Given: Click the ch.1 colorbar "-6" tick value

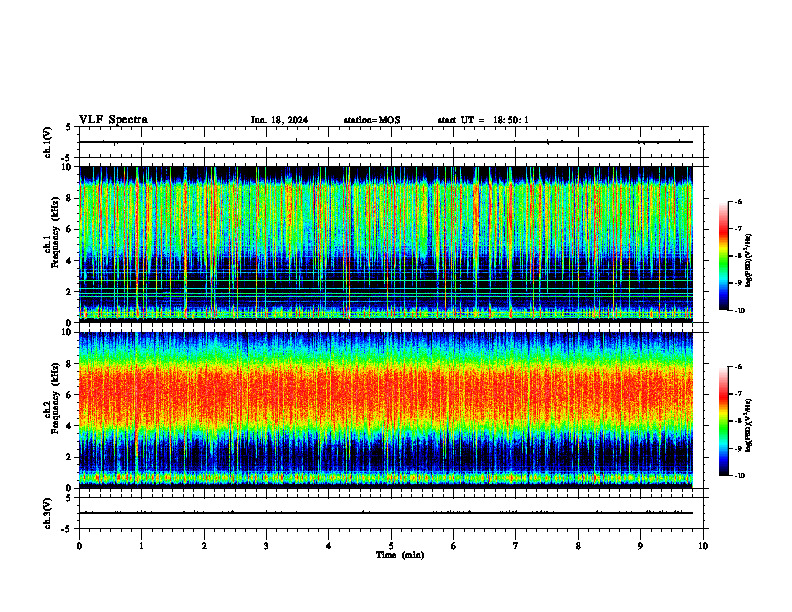Looking at the screenshot, I should point(738,202).
